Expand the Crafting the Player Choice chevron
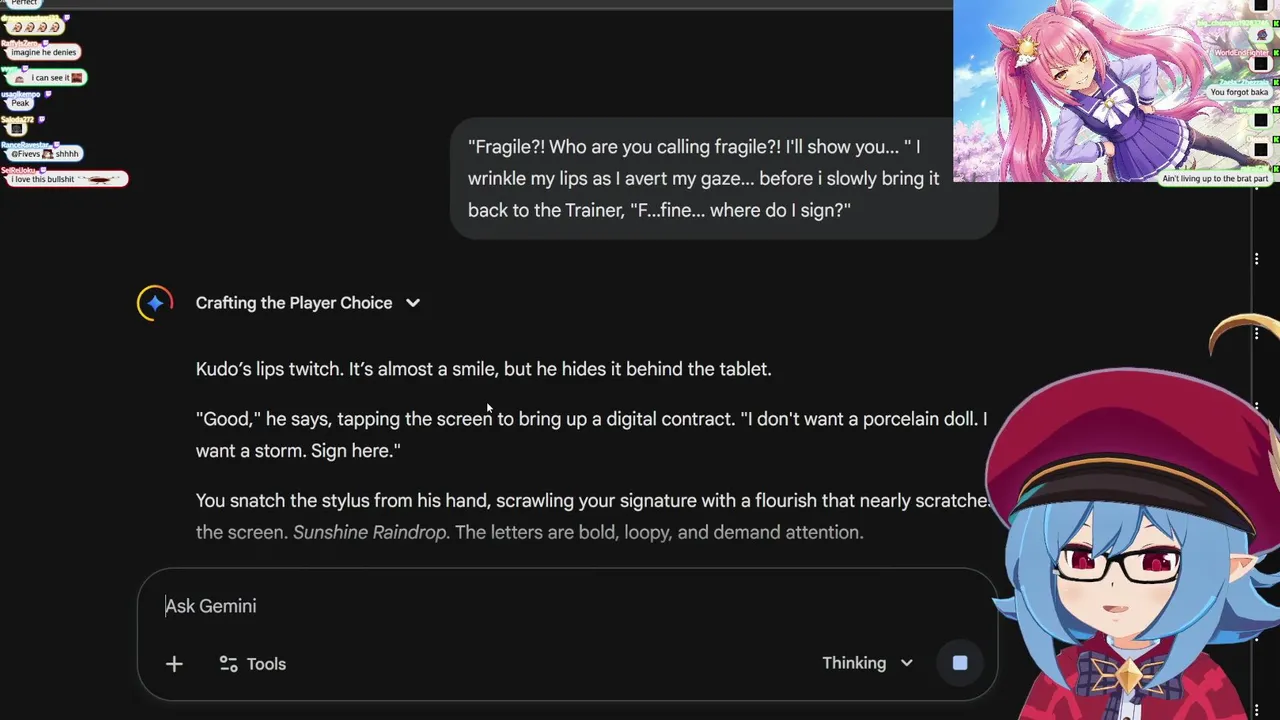This screenshot has height=720, width=1280. coord(413,303)
